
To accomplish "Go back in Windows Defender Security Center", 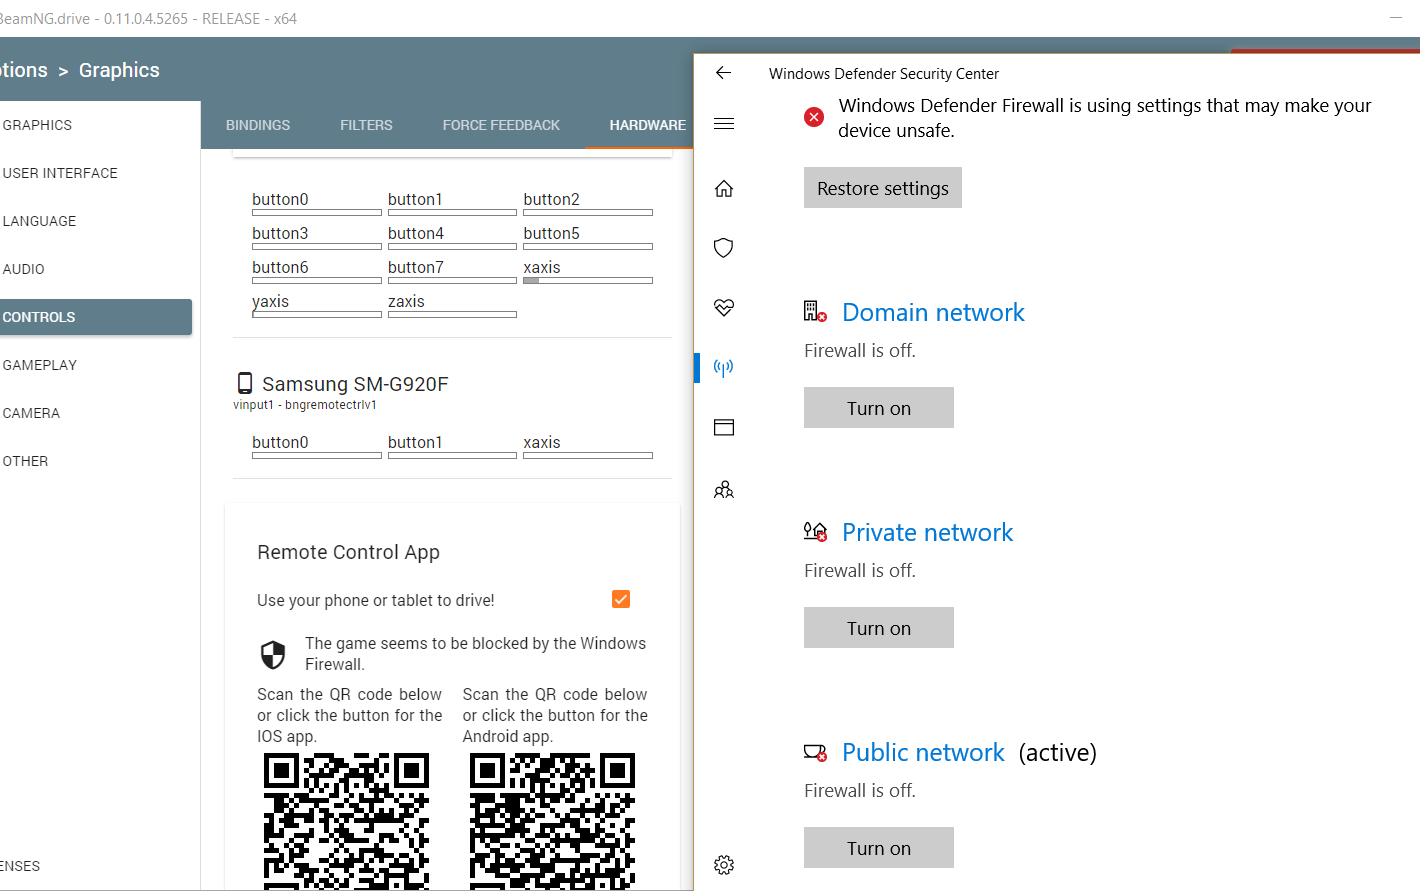I will tap(724, 73).
